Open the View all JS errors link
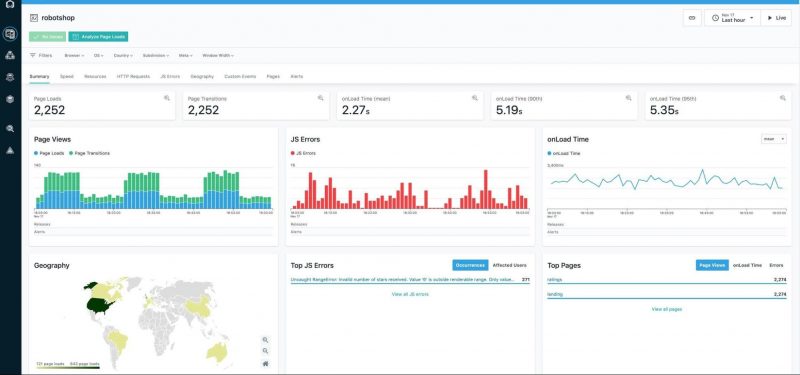This screenshot has height=375, width=800. click(x=410, y=294)
